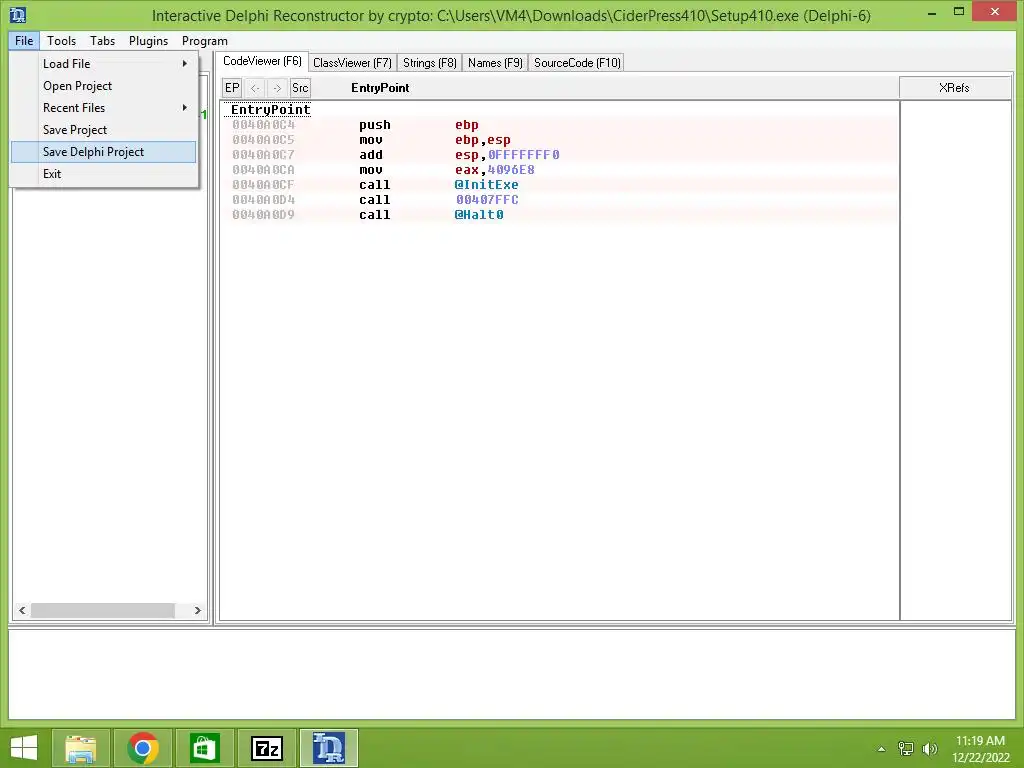Click the Src source button
The width and height of the screenshot is (1024, 768).
(300, 88)
